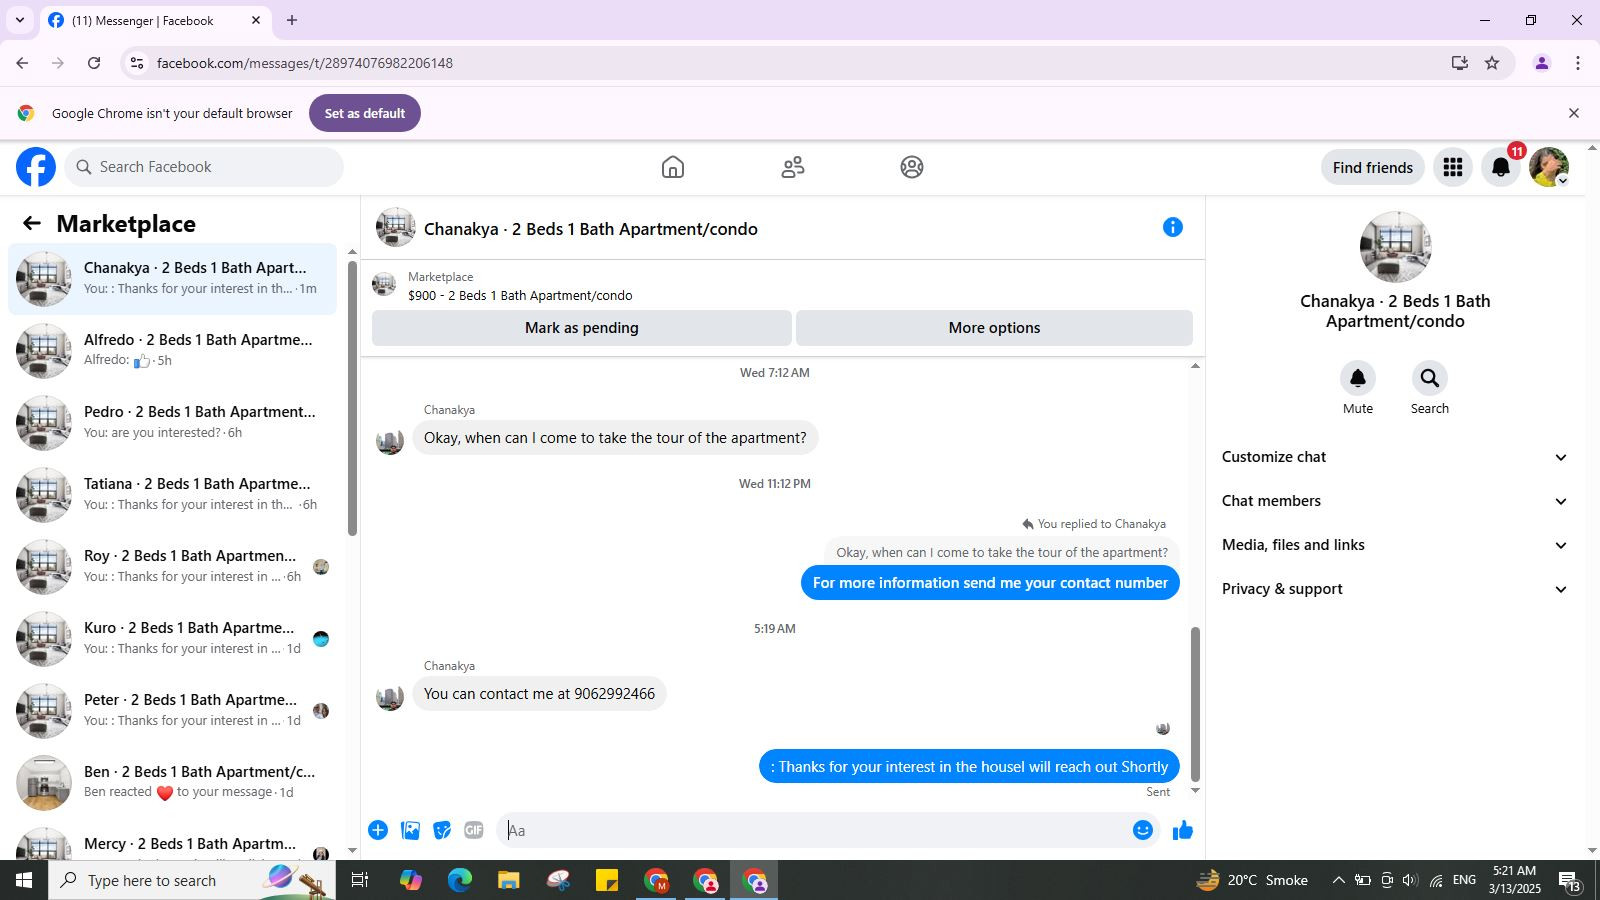Mute the Chanakya conversation
This screenshot has height=900, width=1600.
1358,378
